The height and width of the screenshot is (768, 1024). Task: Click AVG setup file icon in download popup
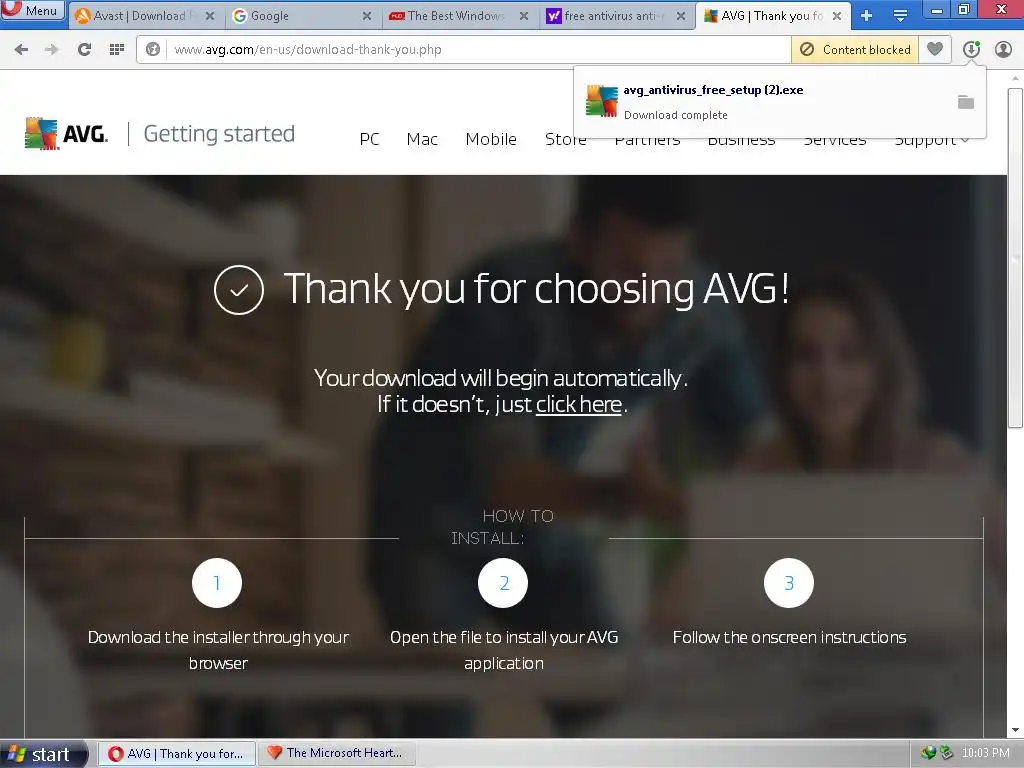click(601, 101)
